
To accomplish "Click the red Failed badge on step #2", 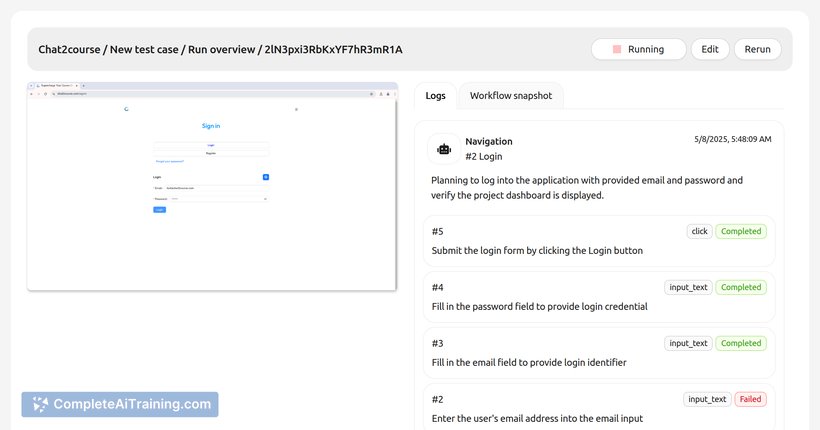I will [750, 399].
